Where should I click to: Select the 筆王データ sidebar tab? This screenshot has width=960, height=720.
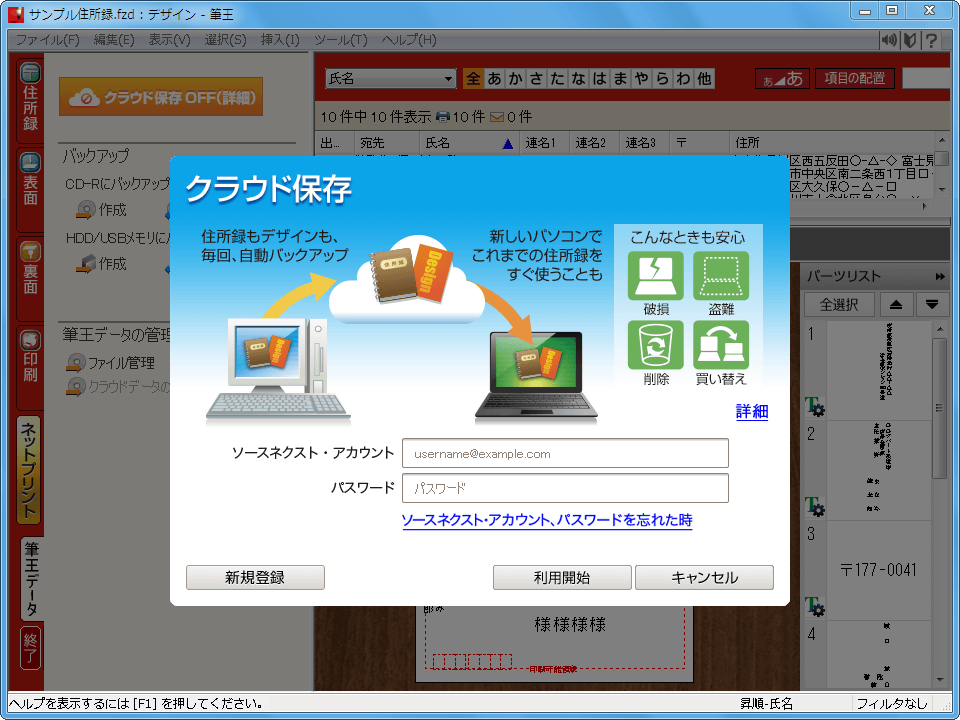pyautogui.click(x=31, y=579)
